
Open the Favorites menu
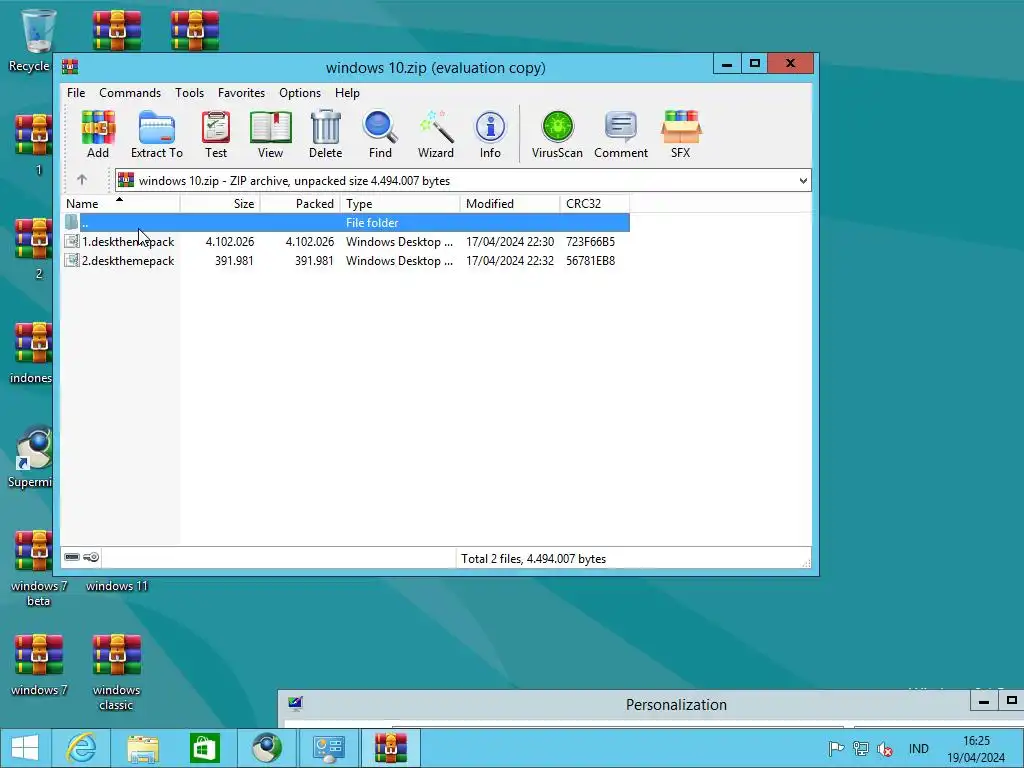coord(241,93)
